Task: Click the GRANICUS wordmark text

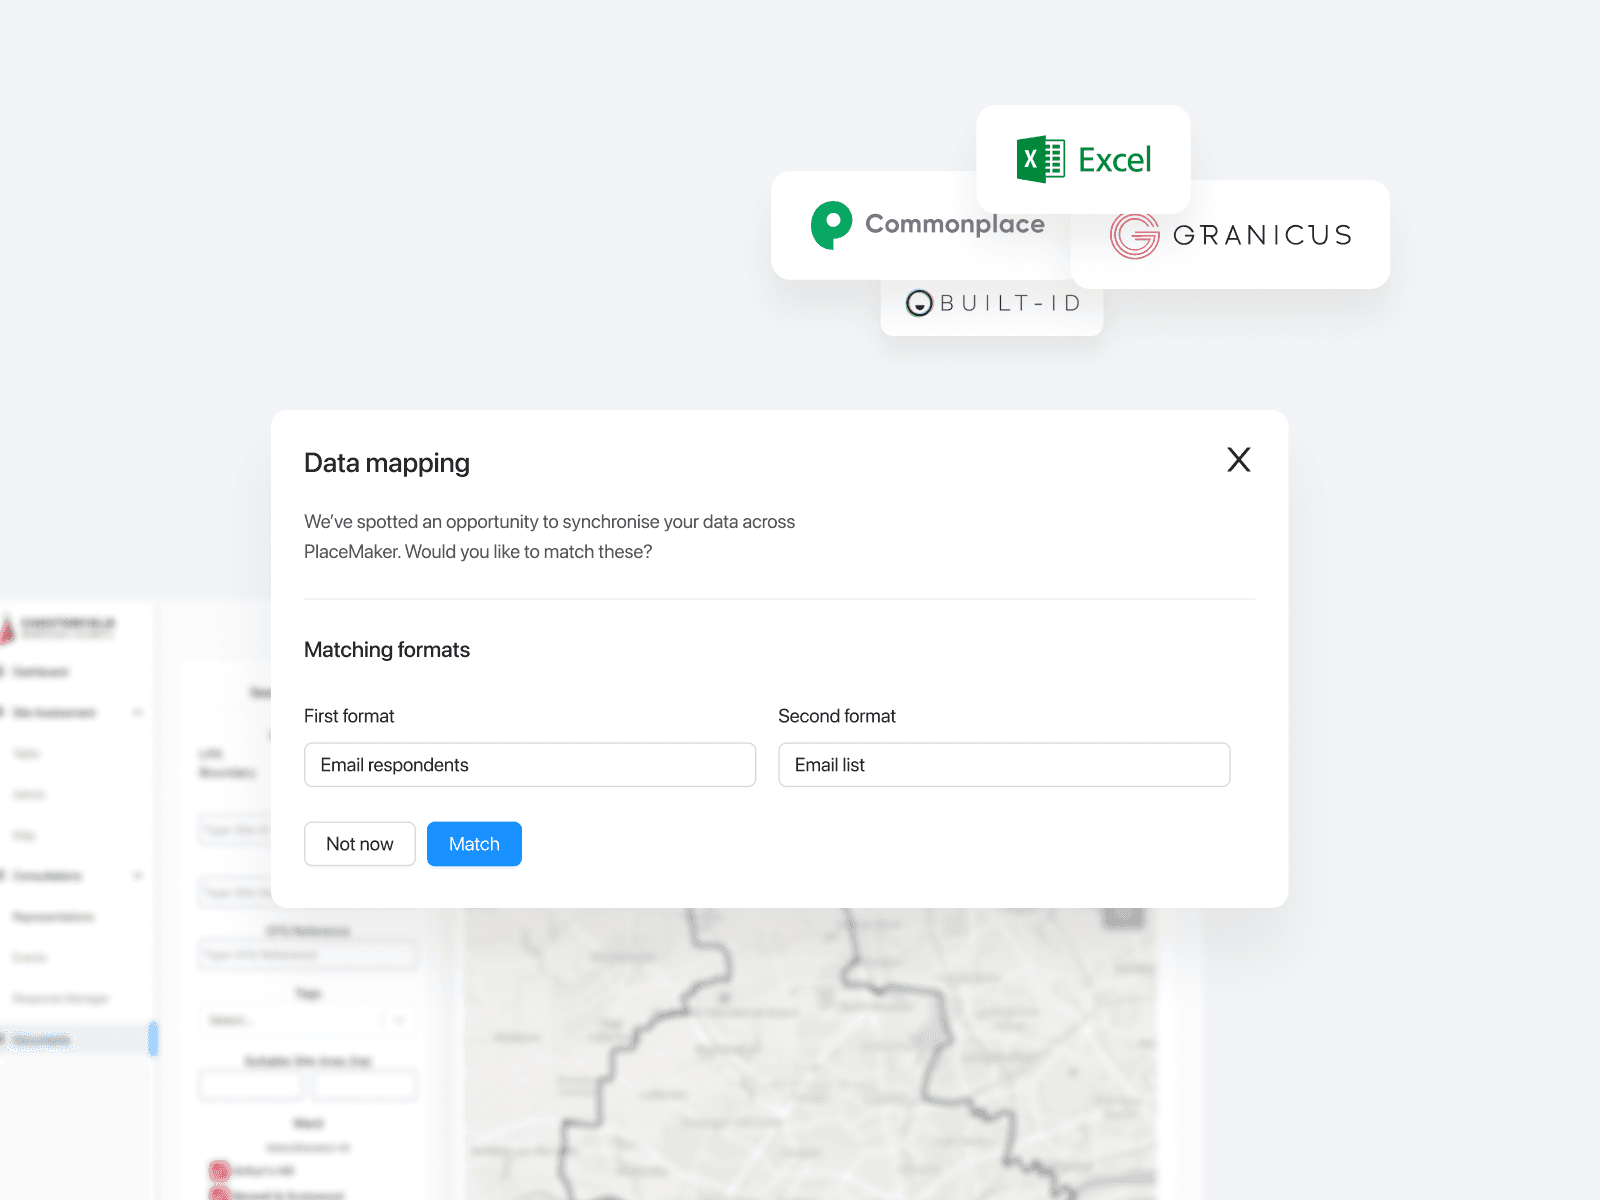Action: click(x=1263, y=235)
